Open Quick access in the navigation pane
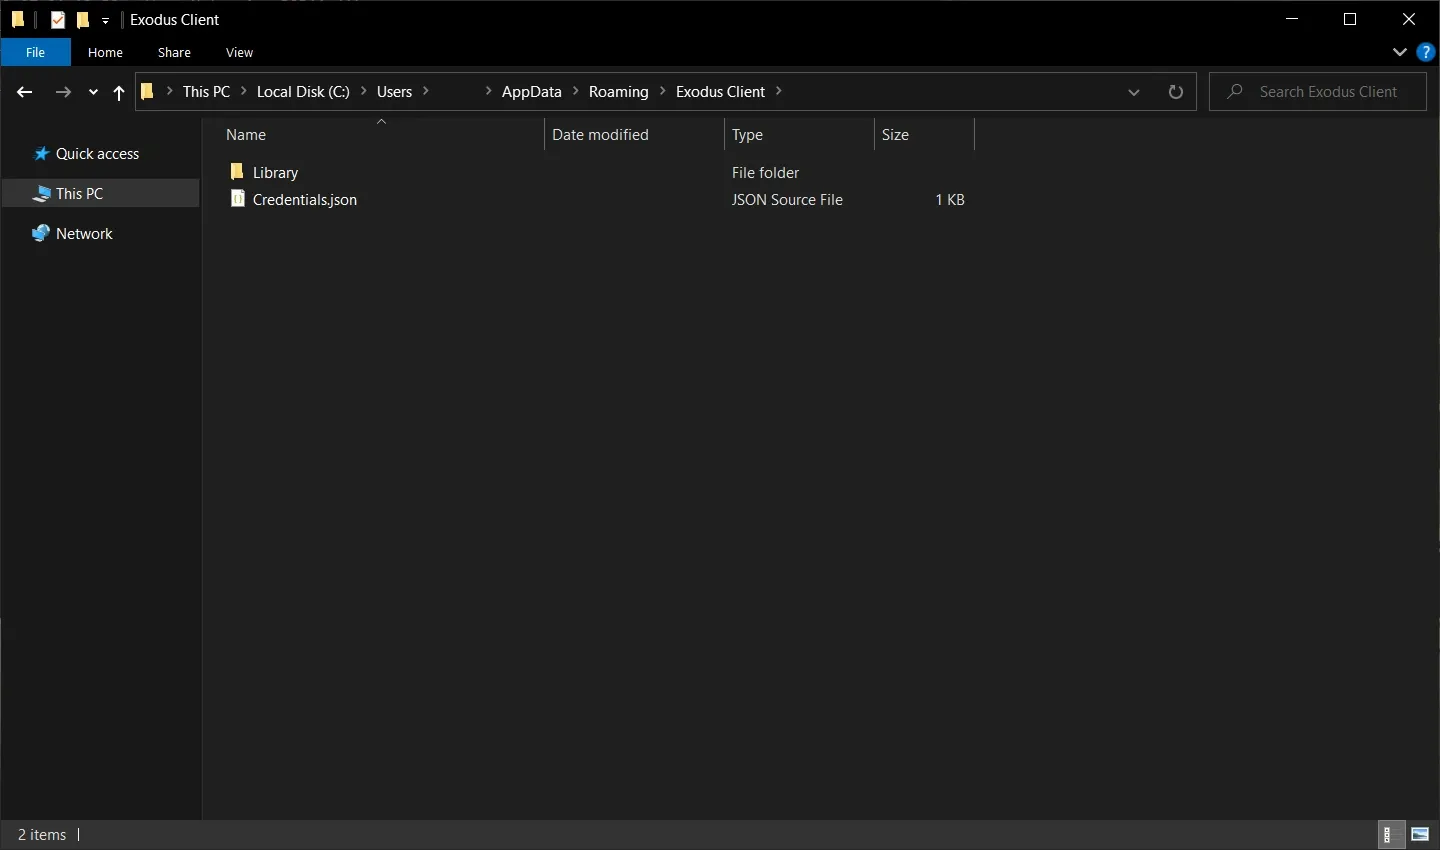Image resolution: width=1440 pixels, height=850 pixels. (97, 154)
